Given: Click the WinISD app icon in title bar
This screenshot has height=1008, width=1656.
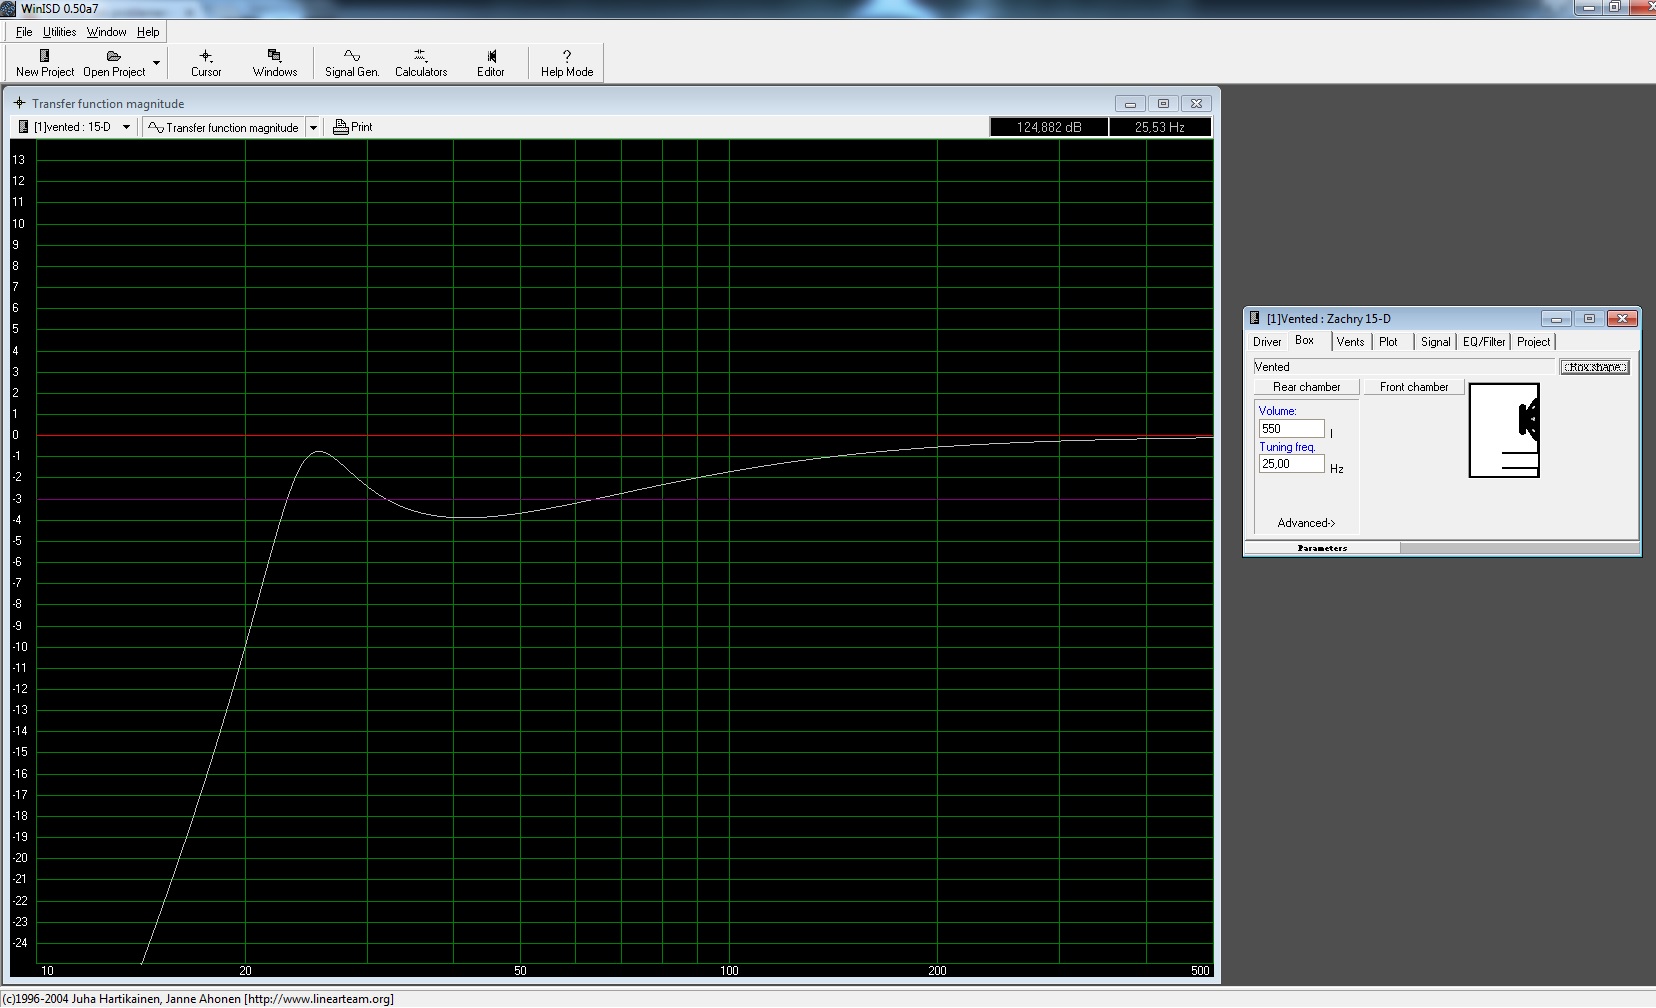Looking at the screenshot, I should [9, 8].
